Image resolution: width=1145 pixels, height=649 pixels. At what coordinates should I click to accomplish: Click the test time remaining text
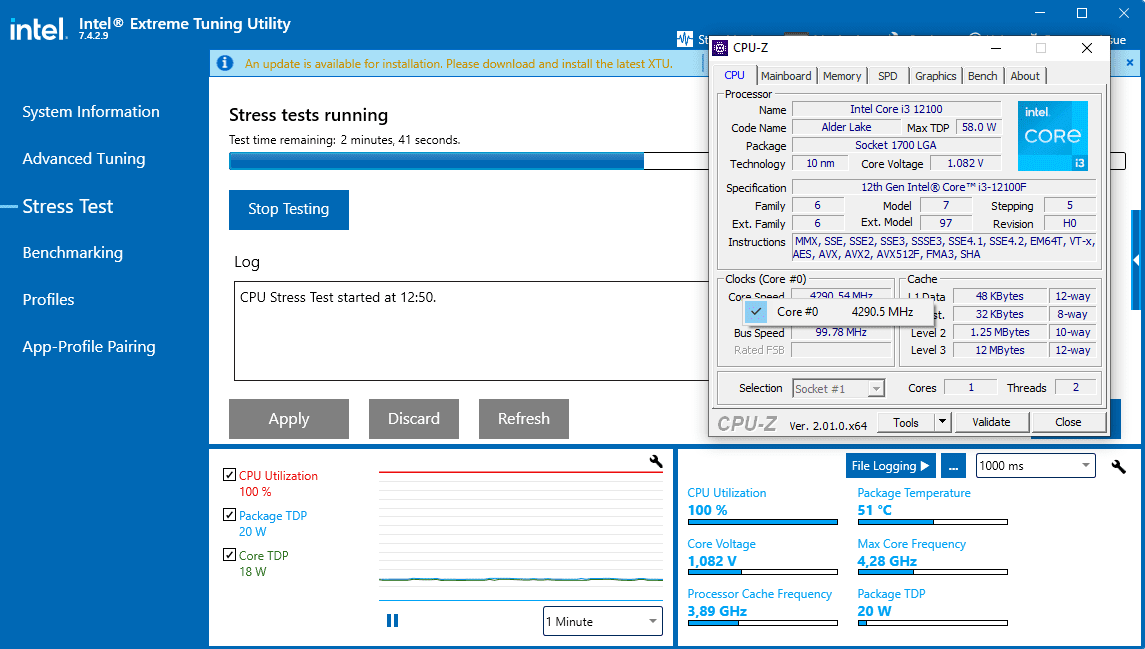(x=344, y=139)
